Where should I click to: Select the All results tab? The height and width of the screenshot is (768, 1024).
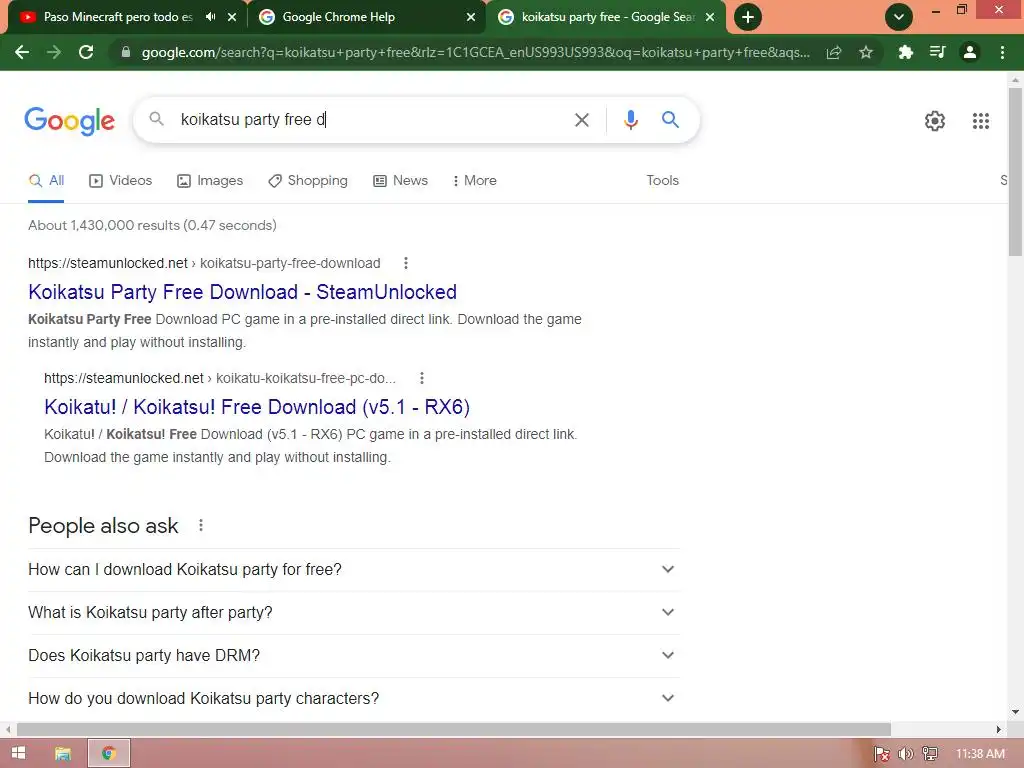(46, 181)
